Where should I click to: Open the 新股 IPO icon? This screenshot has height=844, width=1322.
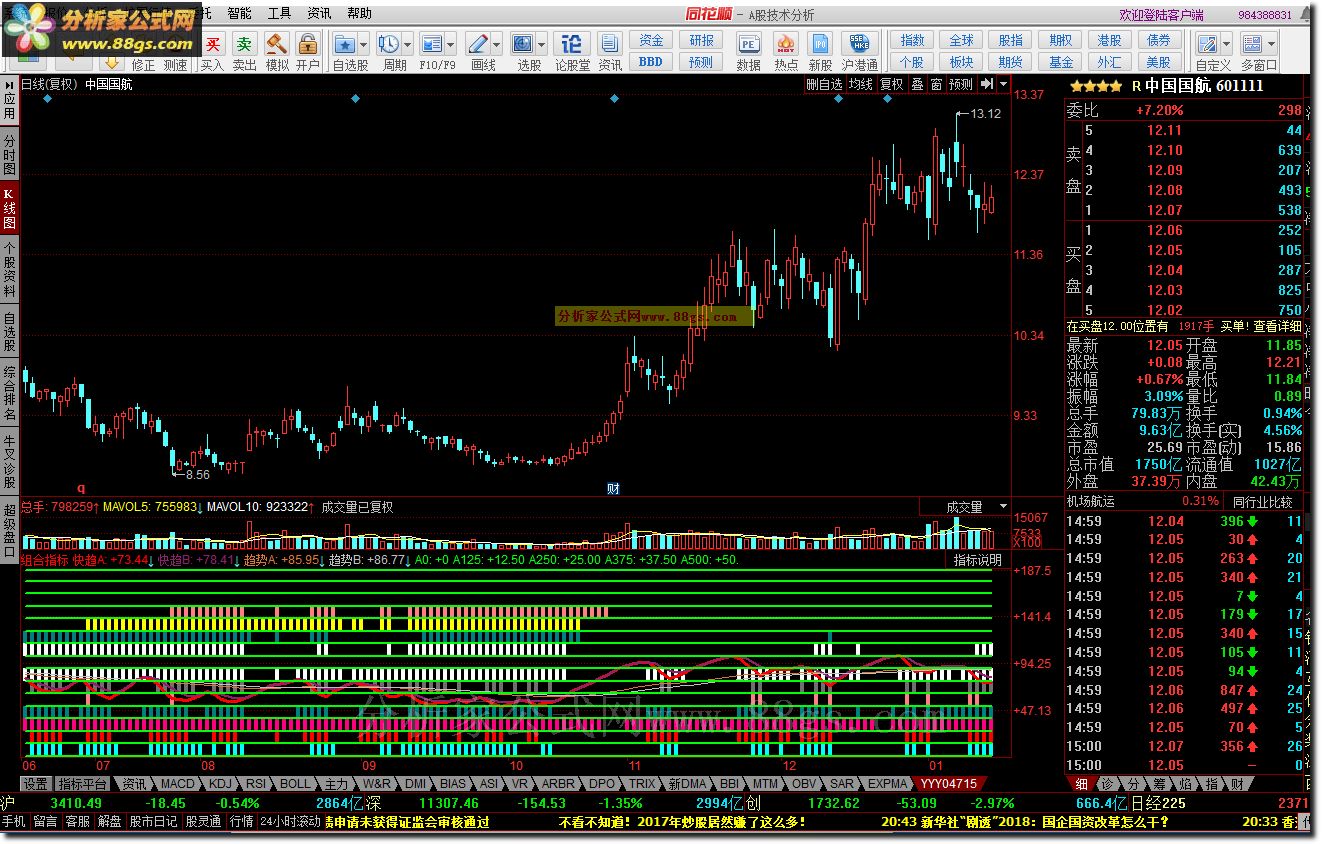[x=820, y=44]
